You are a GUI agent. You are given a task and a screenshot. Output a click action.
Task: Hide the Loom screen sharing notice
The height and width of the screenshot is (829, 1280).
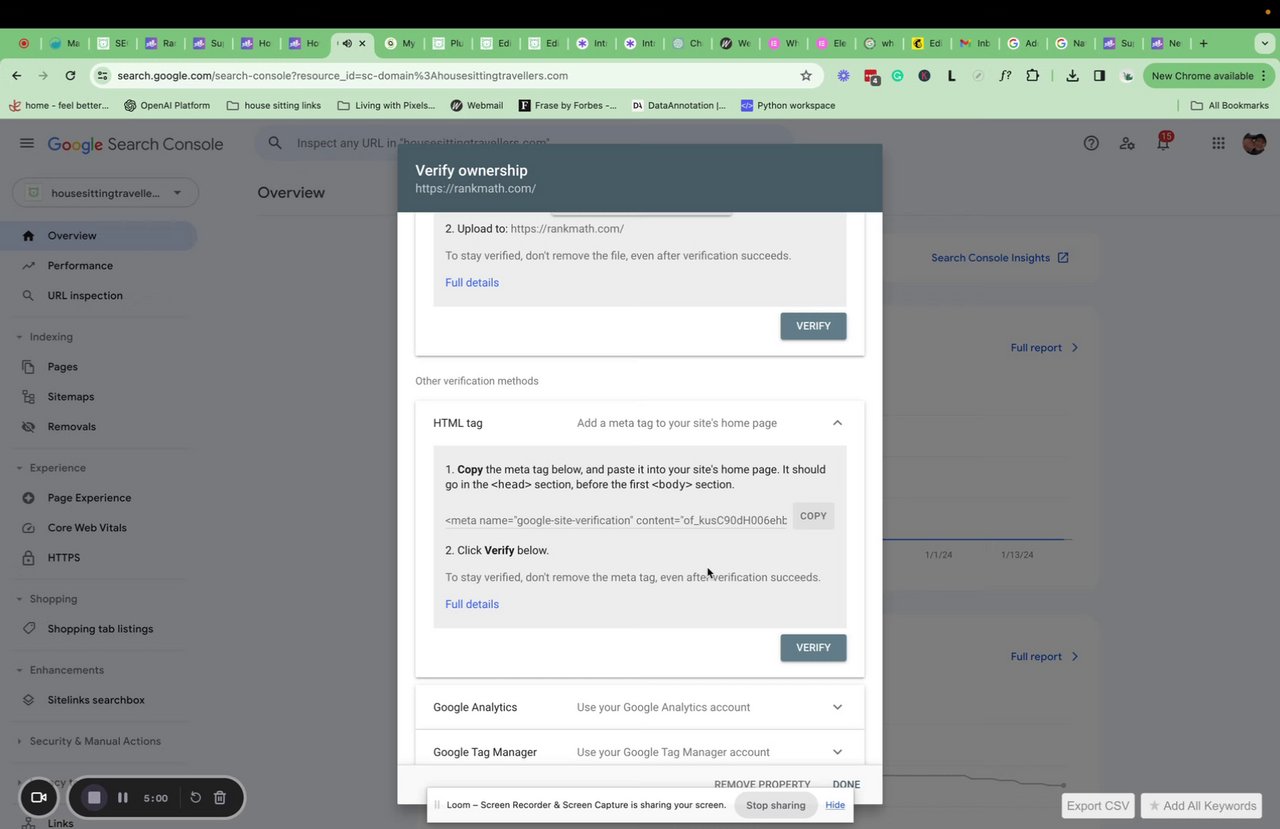835,805
